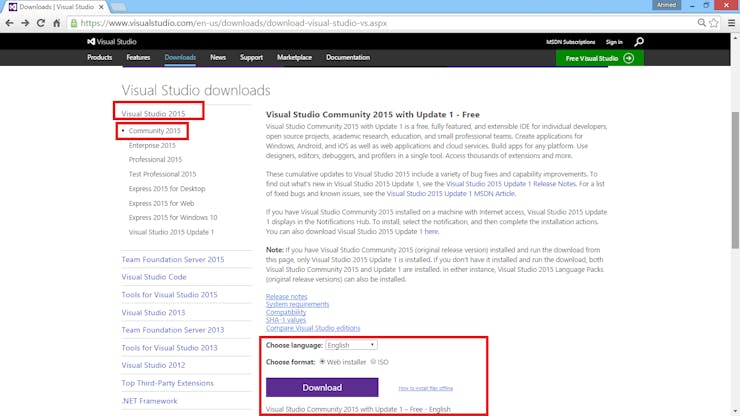Viewport: 740px width, 416px height.
Task: Open Top Third-Party Extensions section
Action: pos(168,383)
